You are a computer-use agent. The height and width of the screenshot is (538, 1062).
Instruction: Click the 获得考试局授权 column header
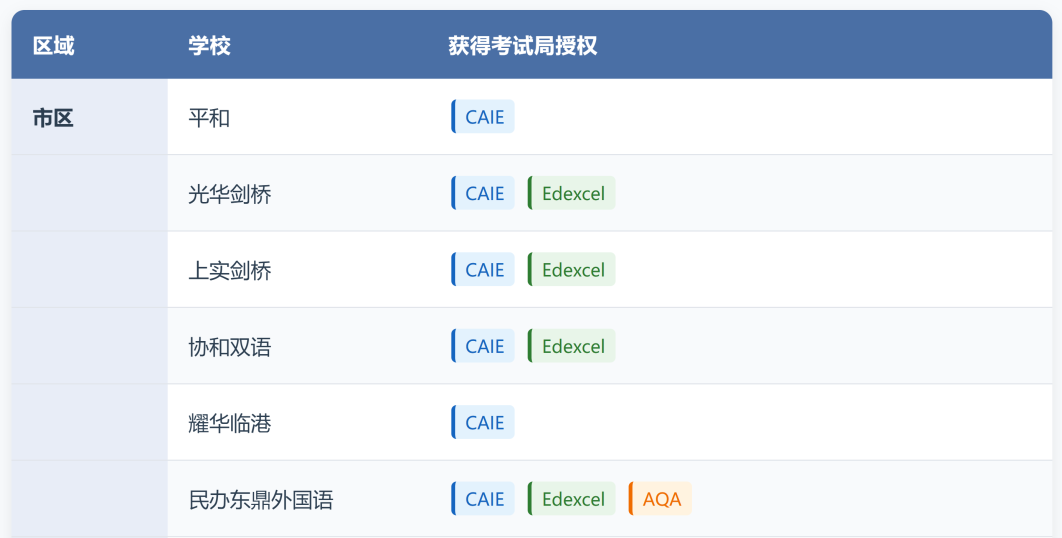522,45
